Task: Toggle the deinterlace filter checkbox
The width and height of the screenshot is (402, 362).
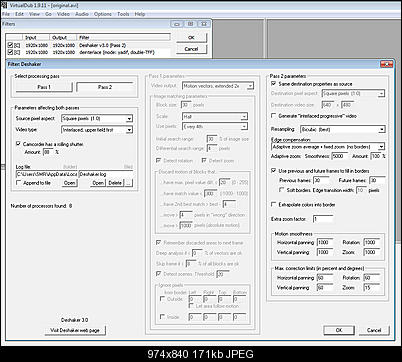Action: point(10,52)
